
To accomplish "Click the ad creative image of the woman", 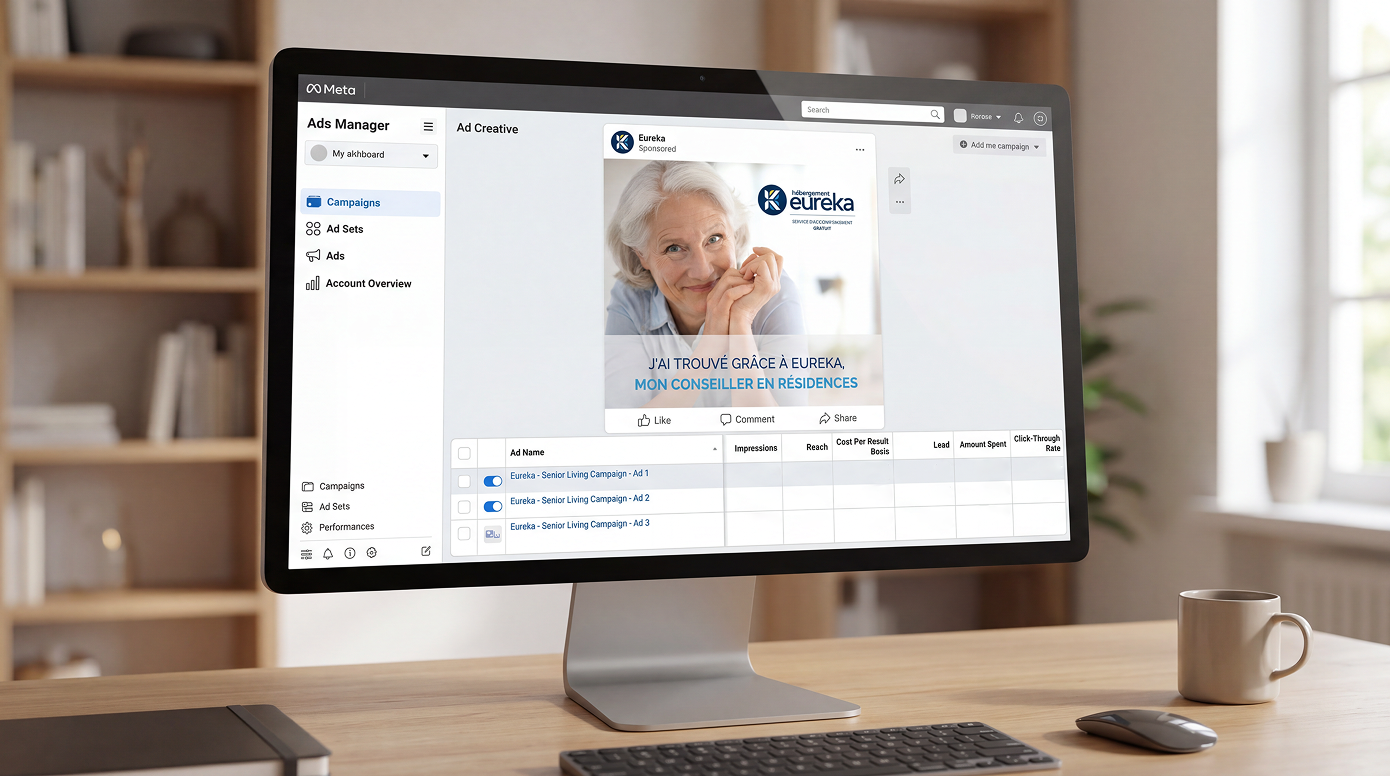I will 743,283.
